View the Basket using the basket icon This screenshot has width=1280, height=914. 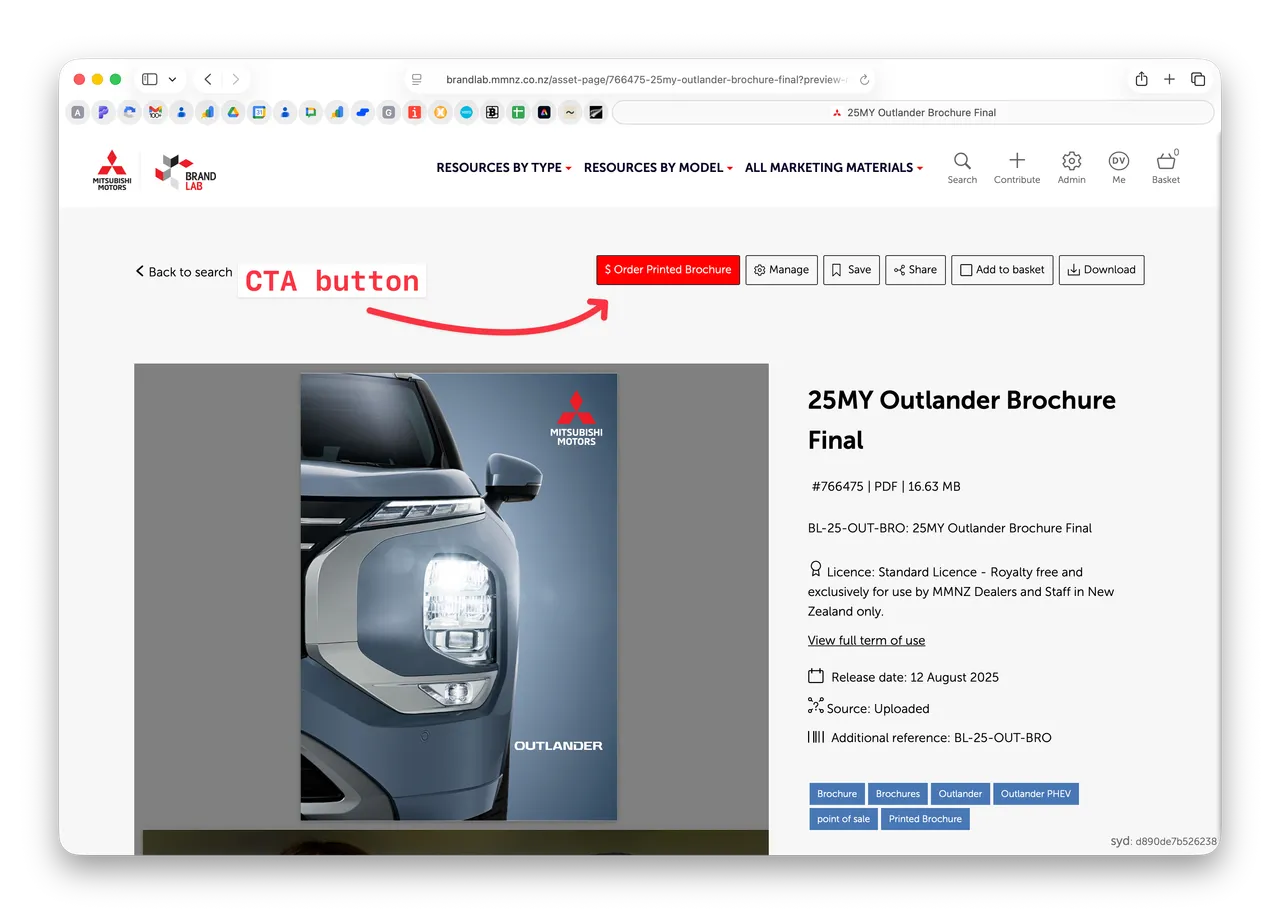[x=1165, y=167]
